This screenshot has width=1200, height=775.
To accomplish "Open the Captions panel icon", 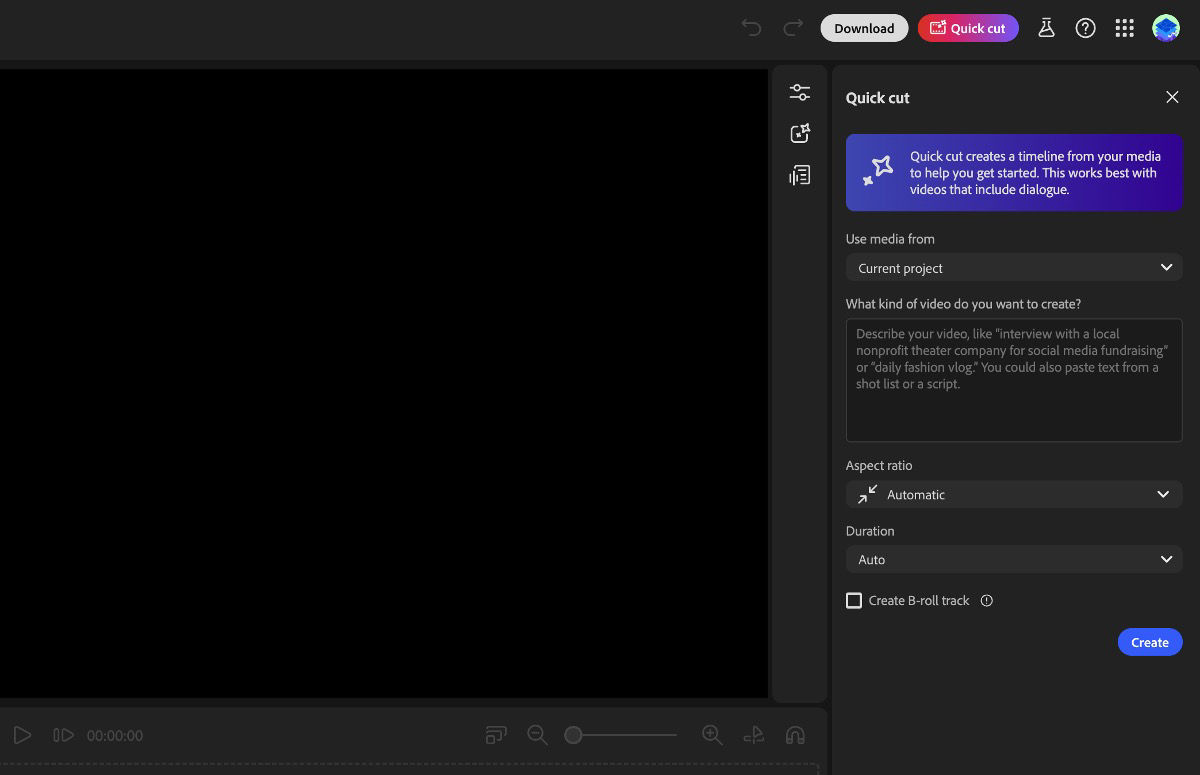I will pyautogui.click(x=800, y=174).
